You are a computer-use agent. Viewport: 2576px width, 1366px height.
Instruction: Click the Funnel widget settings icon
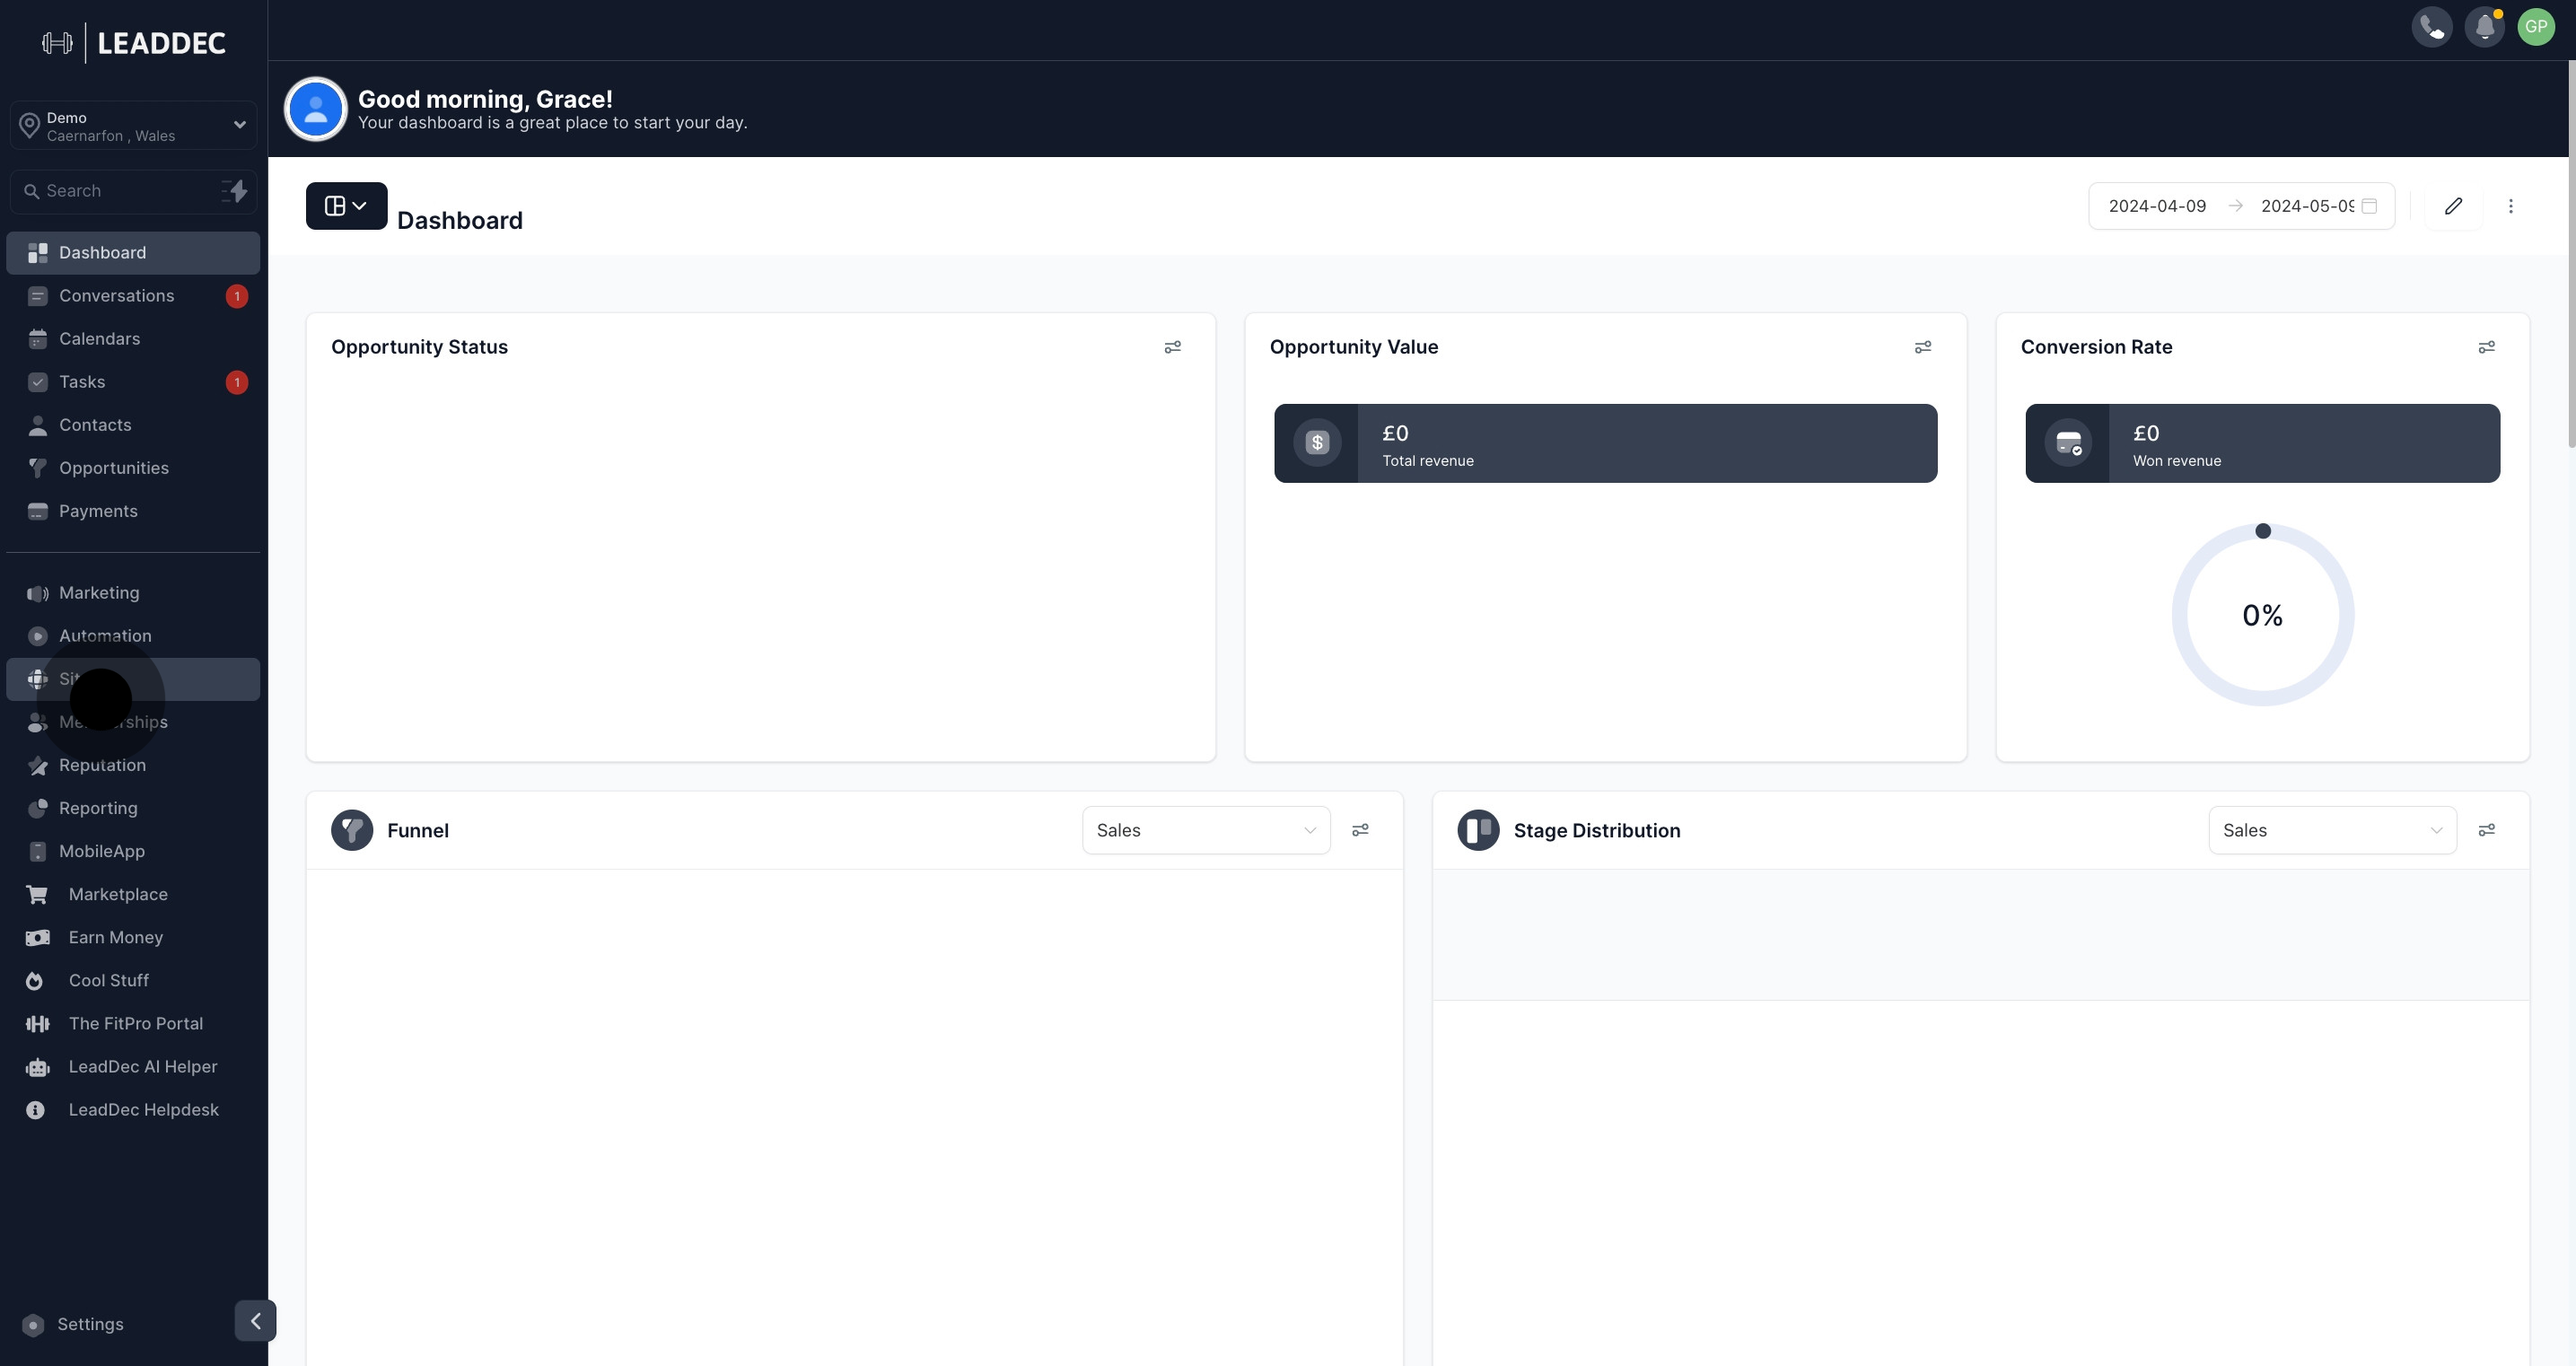1360,830
